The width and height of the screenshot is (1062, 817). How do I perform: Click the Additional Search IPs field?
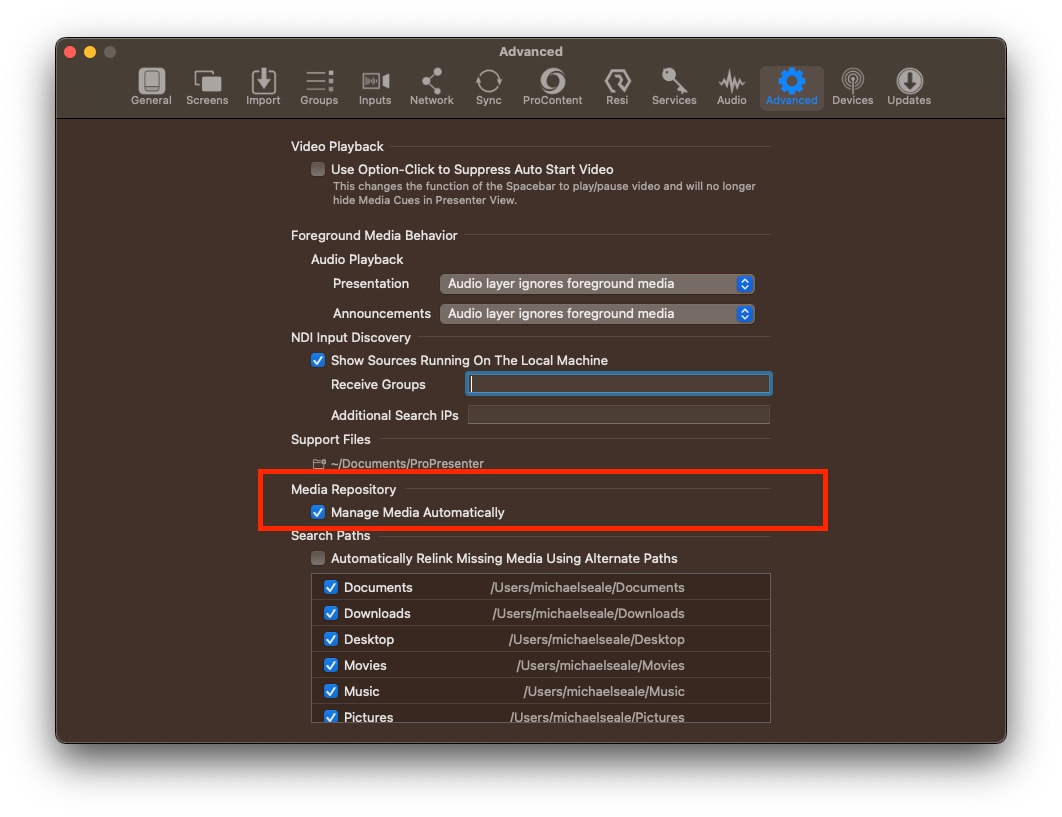coord(618,415)
